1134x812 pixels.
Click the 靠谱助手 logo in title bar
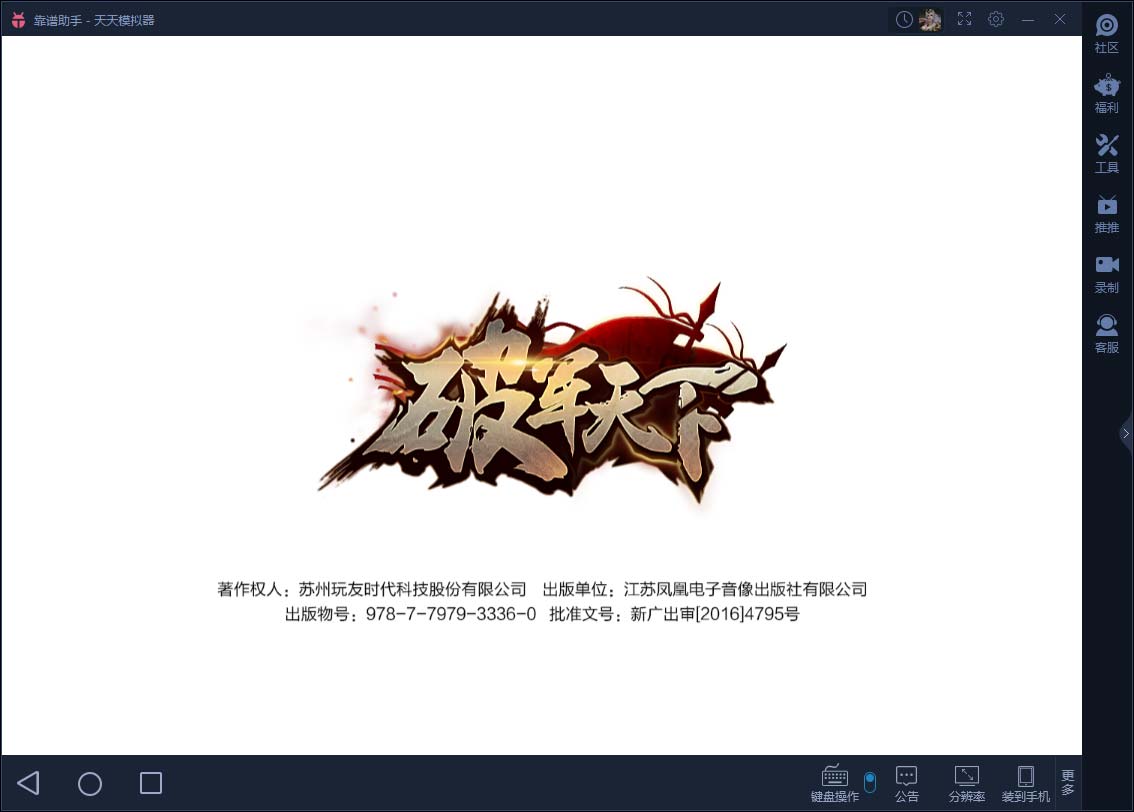(x=19, y=20)
